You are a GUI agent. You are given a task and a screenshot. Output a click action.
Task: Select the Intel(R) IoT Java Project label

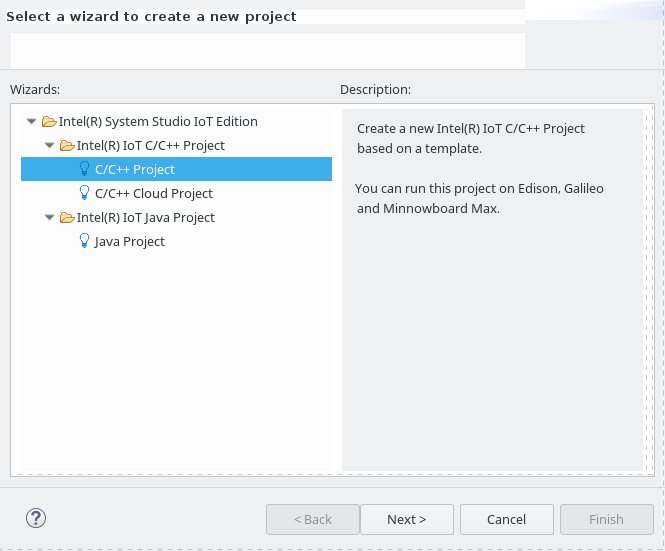[x=145, y=218]
